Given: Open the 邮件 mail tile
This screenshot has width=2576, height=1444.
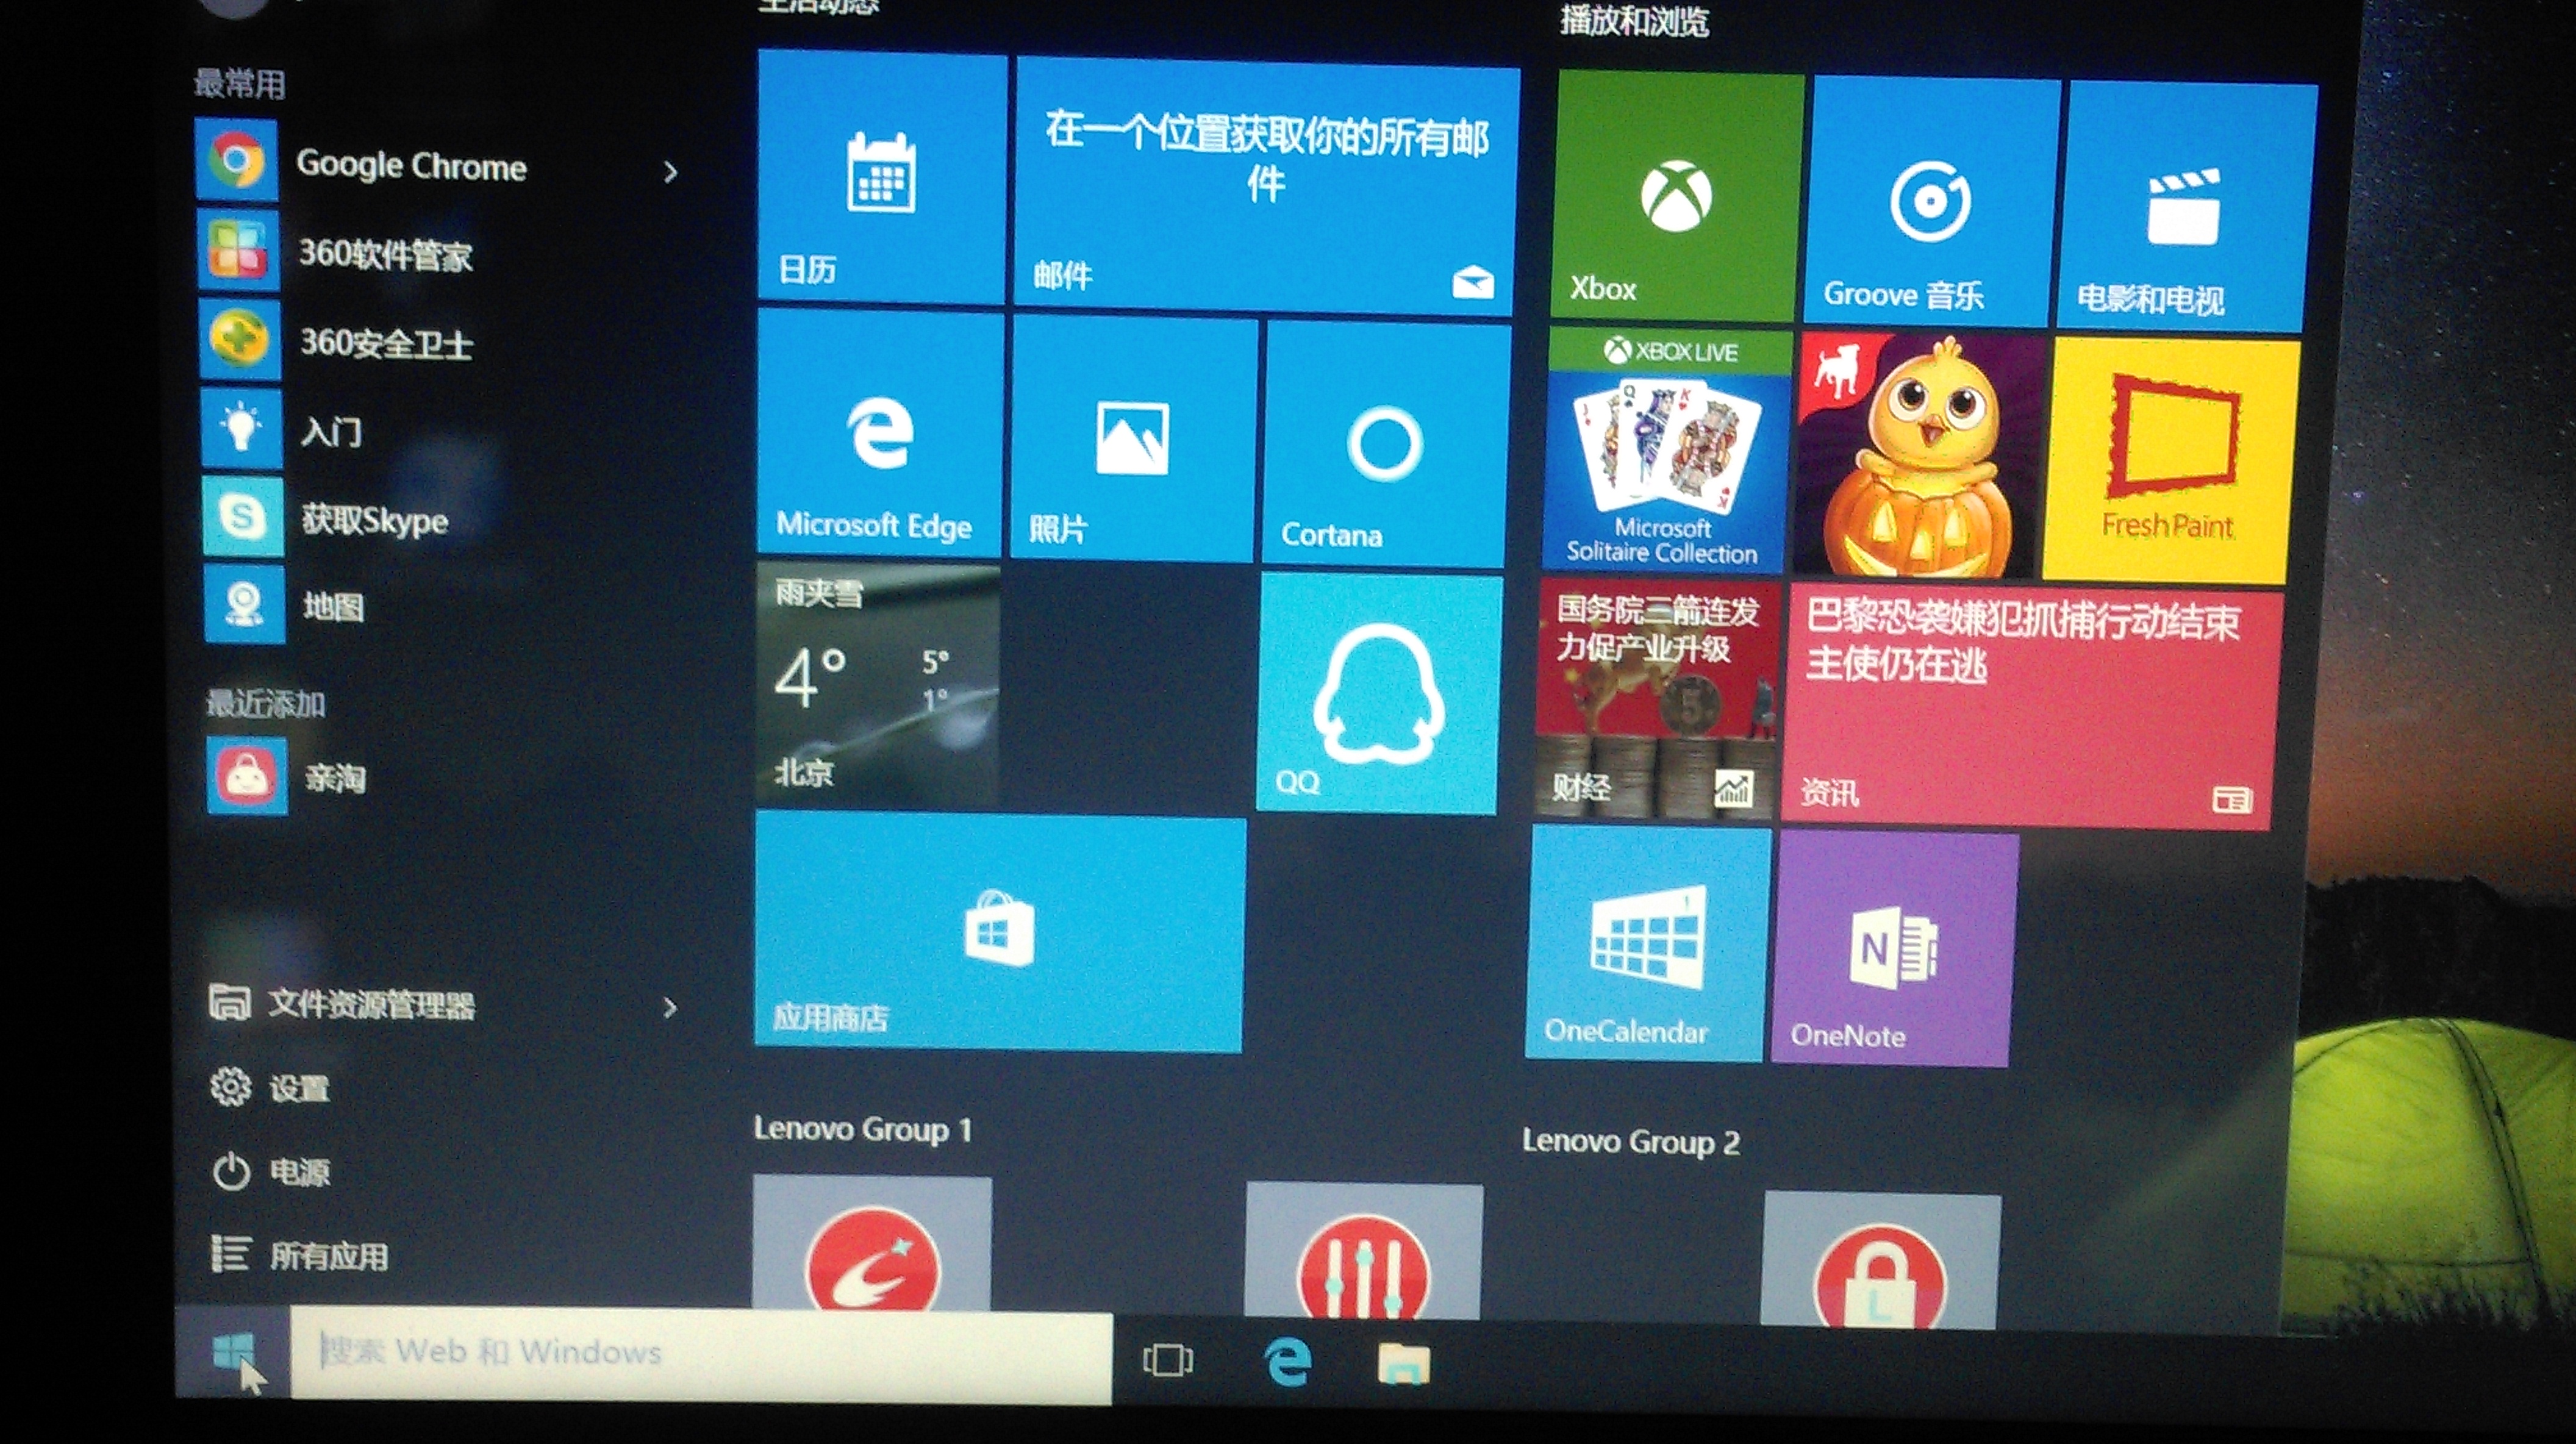Looking at the screenshot, I should (x=1266, y=186).
